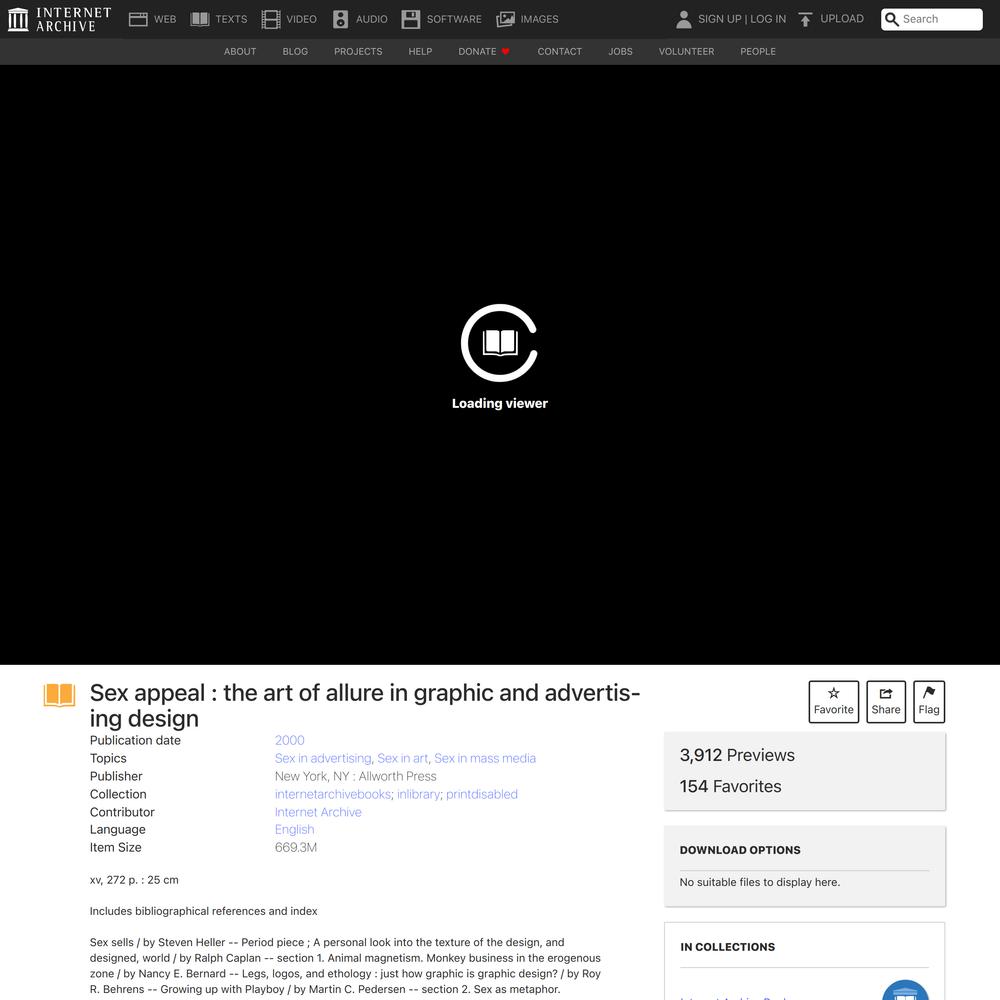Viewport: 1000px width, 1000px height.
Task: Click the Audio nav label
Action: pos(372,19)
